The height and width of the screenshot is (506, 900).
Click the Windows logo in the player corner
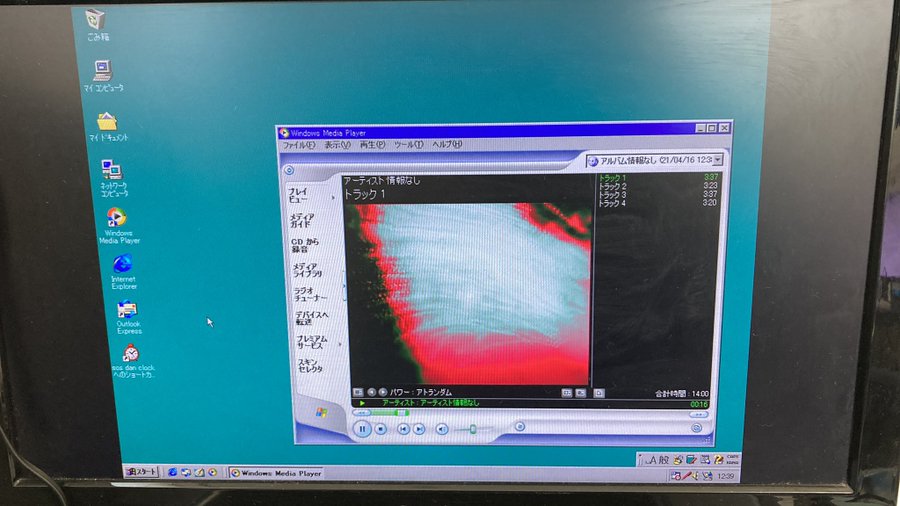coord(321,412)
